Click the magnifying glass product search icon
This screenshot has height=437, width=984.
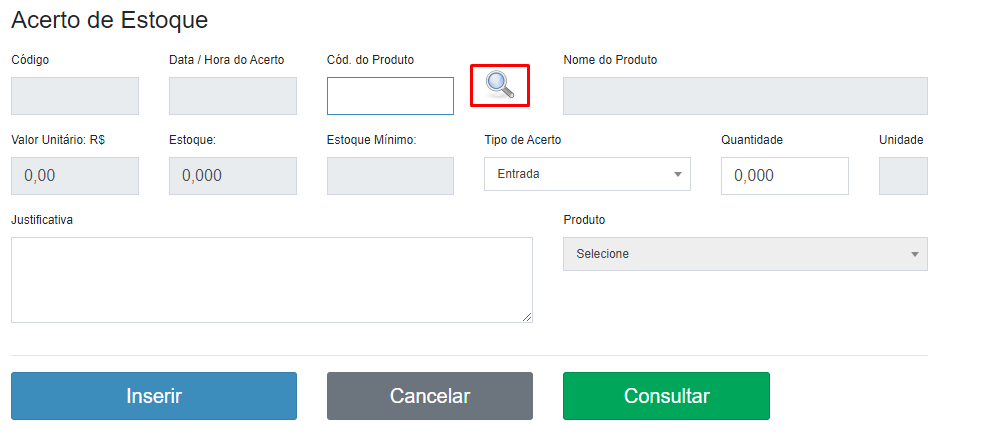[500, 85]
